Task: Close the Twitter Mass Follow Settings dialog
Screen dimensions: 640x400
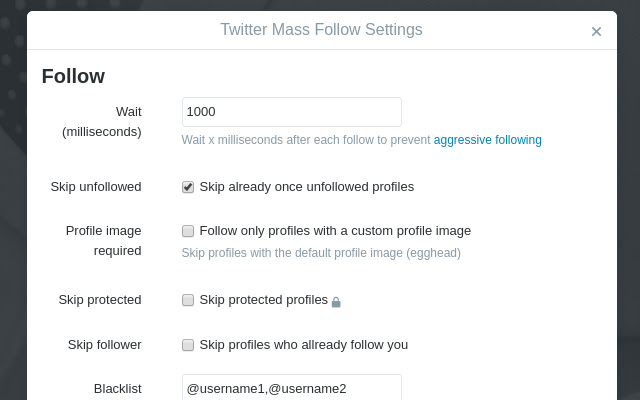Action: pyautogui.click(x=596, y=31)
